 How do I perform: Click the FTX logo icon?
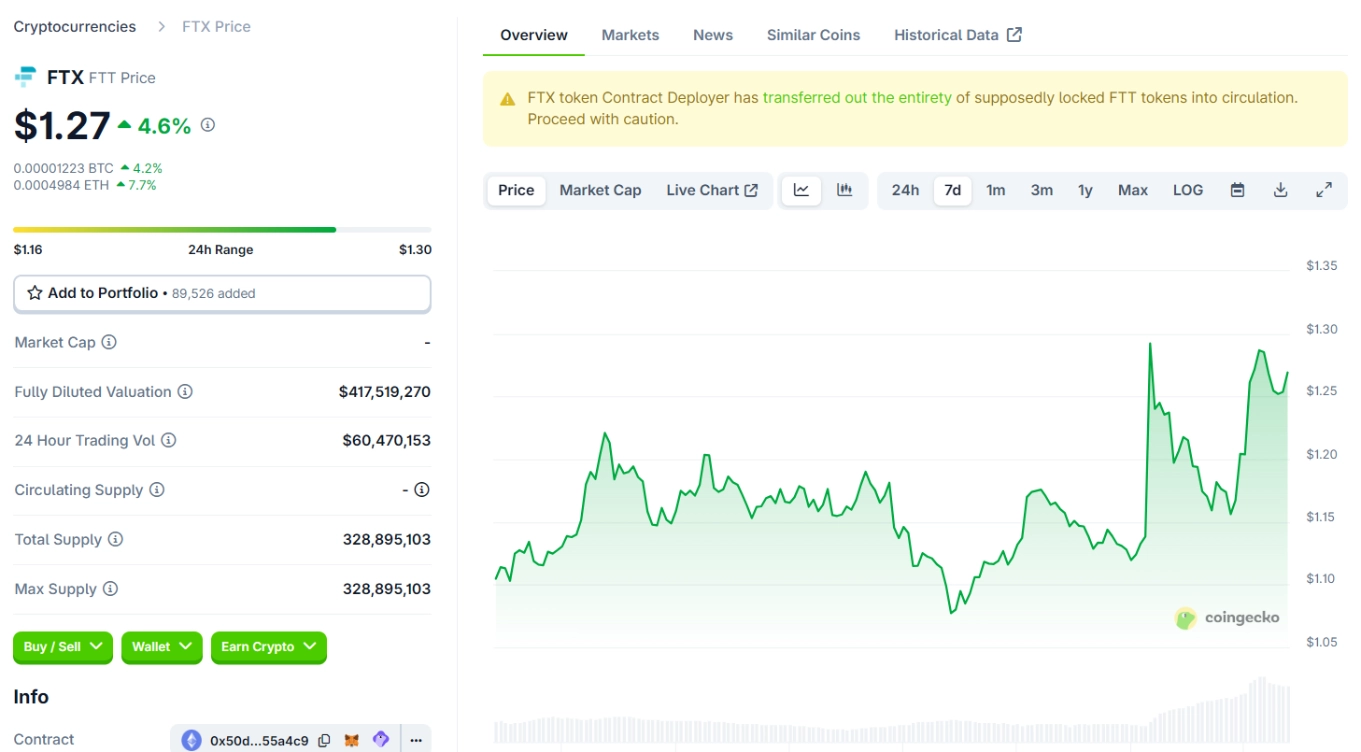point(25,77)
